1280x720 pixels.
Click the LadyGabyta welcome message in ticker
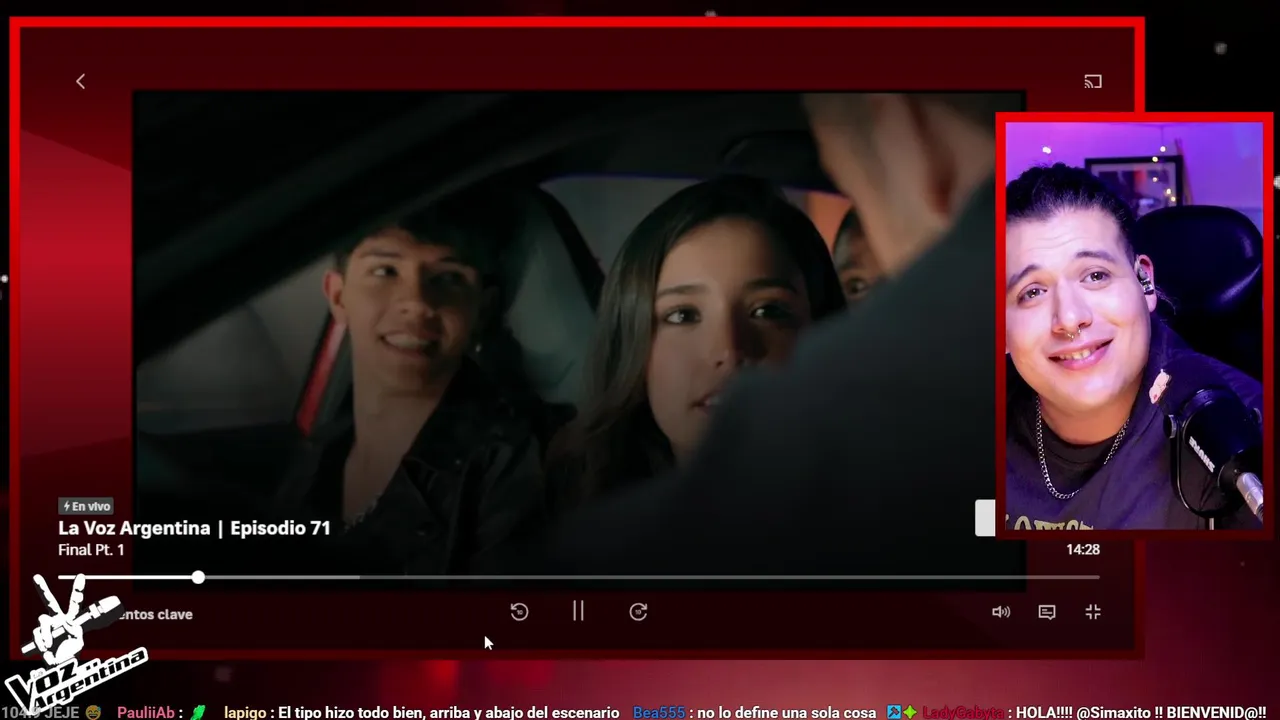pyautogui.click(x=1094, y=712)
